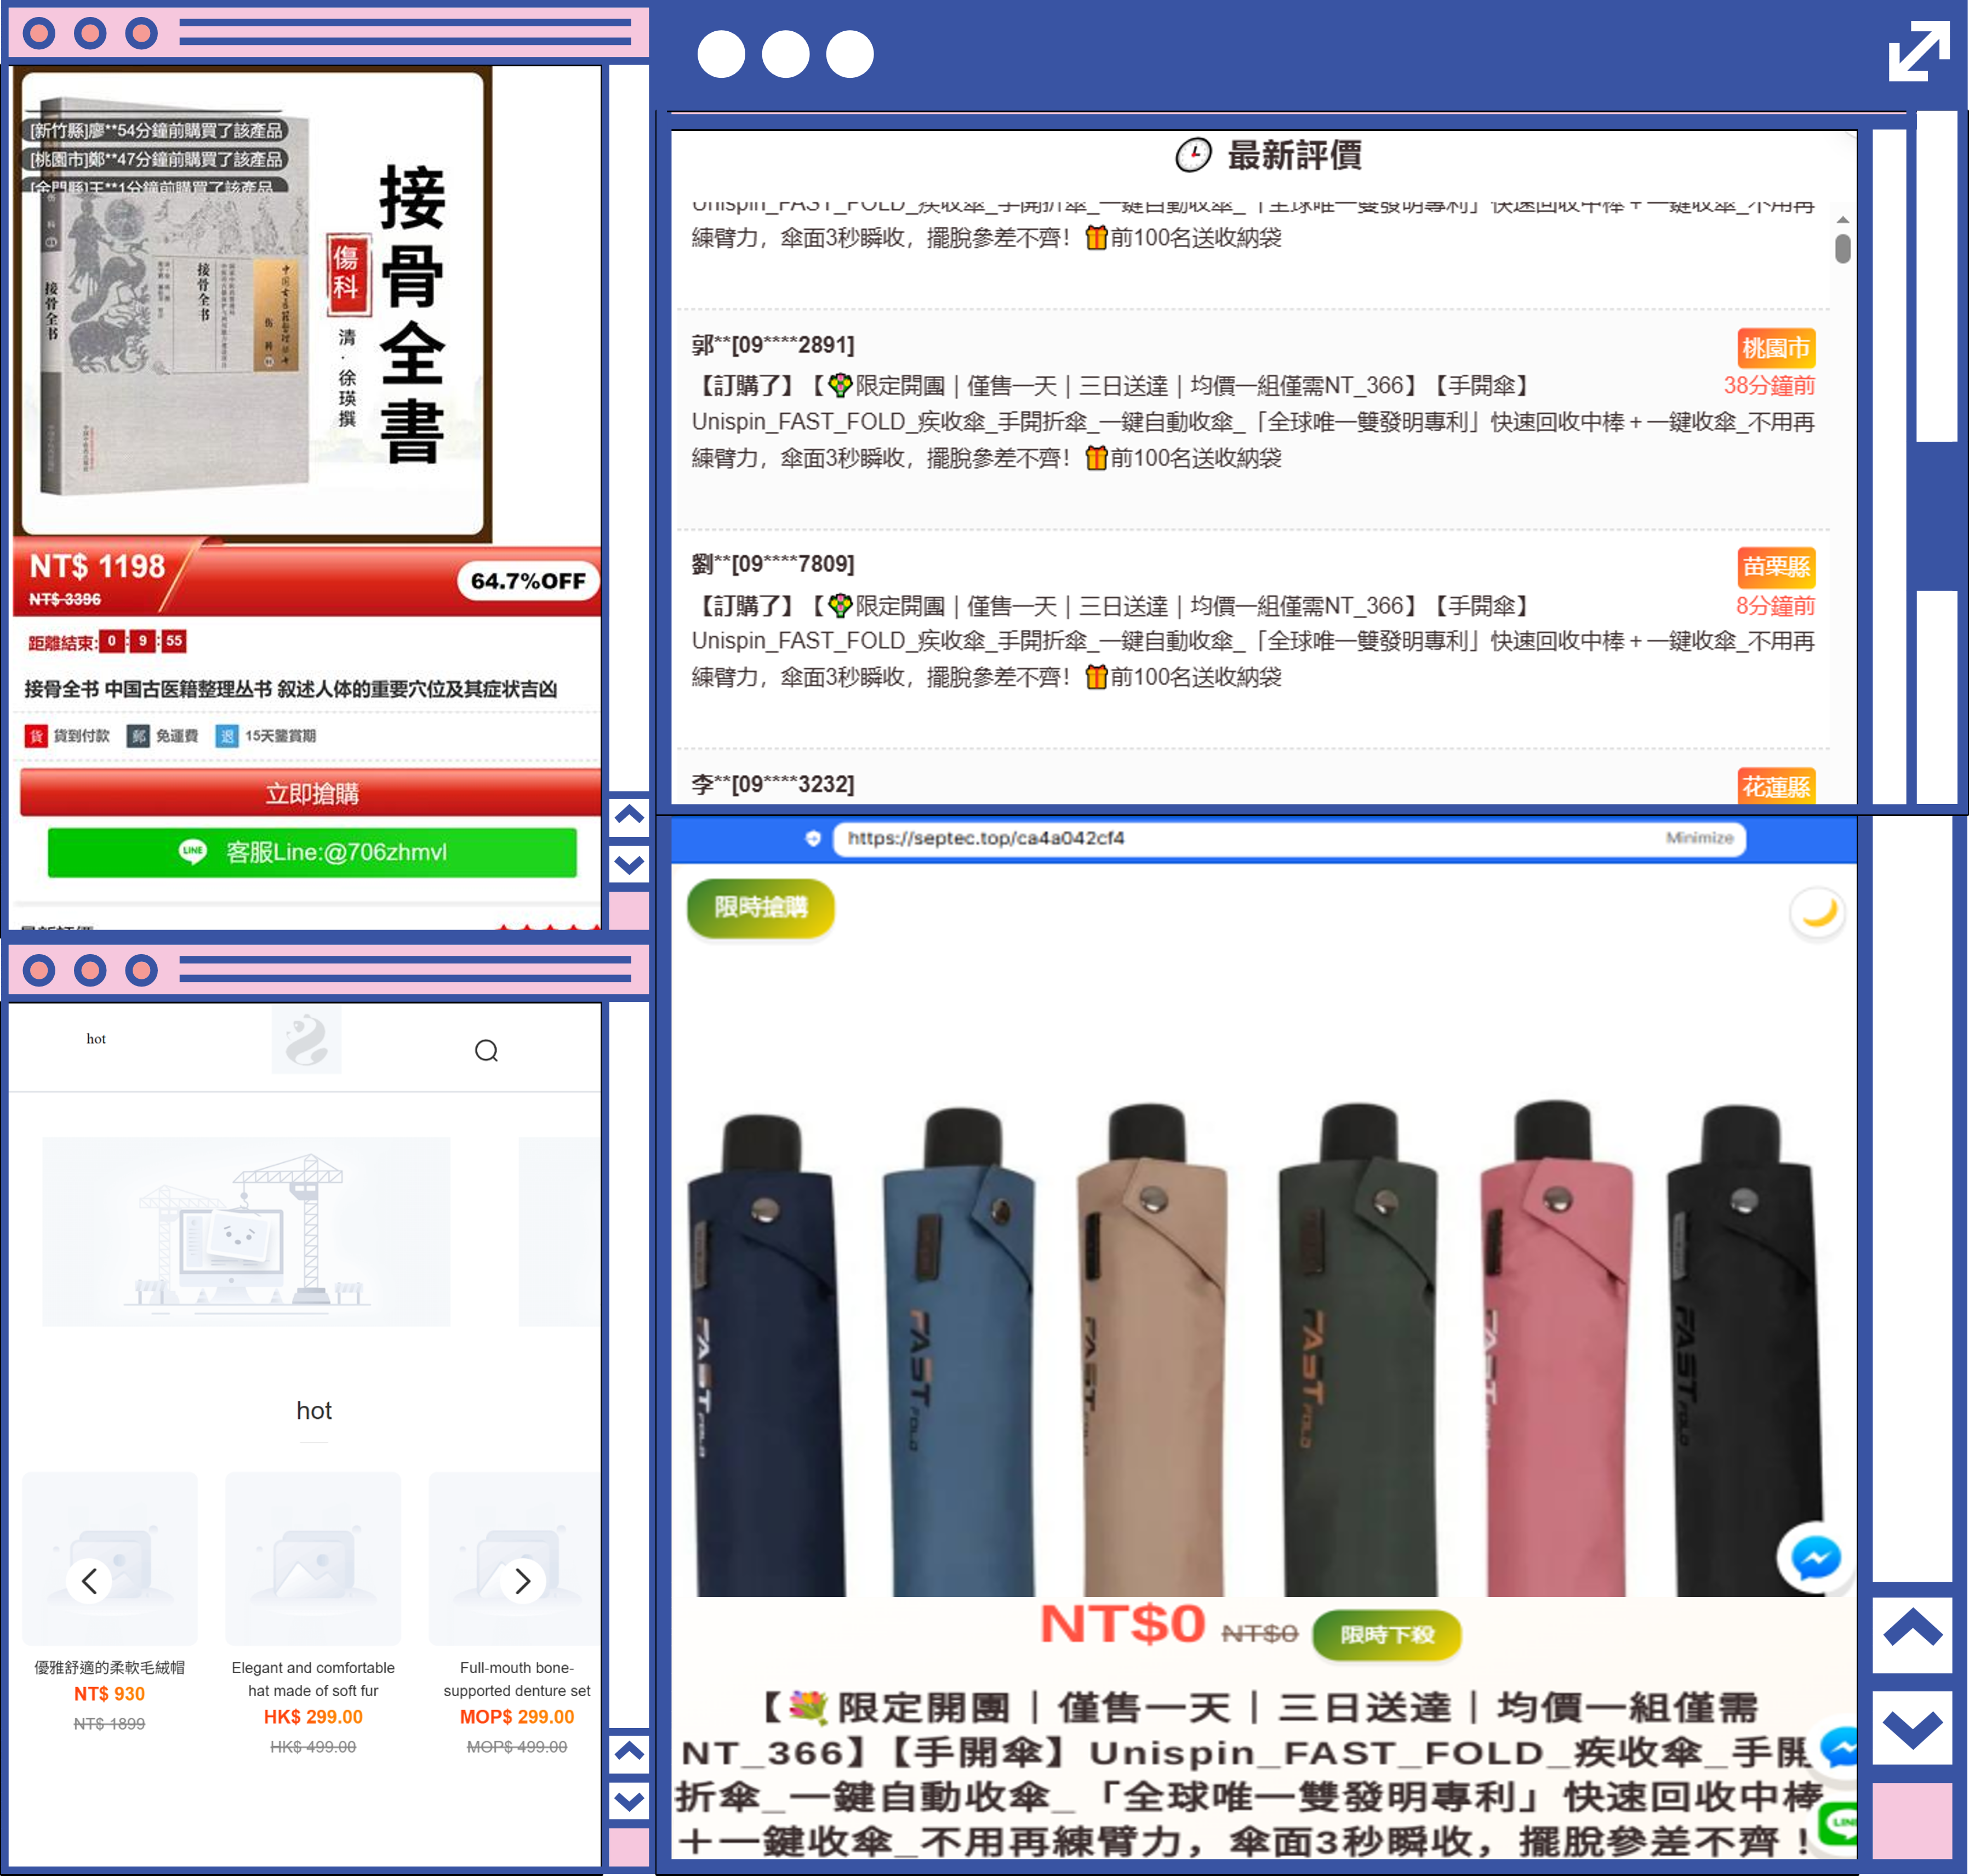Click the 15天鑒賞期 return icon
Image resolution: width=1969 pixels, height=1876 pixels.
click(x=227, y=736)
